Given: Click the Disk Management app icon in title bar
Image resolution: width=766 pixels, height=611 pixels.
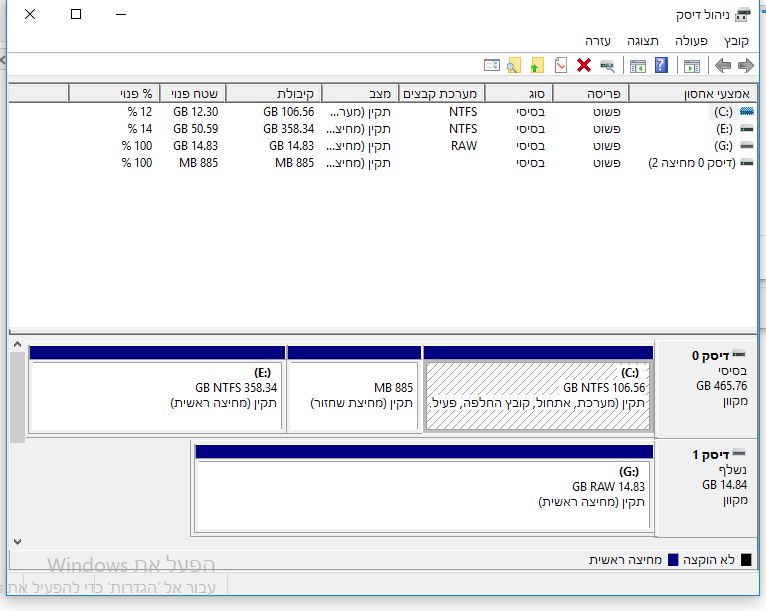Looking at the screenshot, I should tap(743, 15).
